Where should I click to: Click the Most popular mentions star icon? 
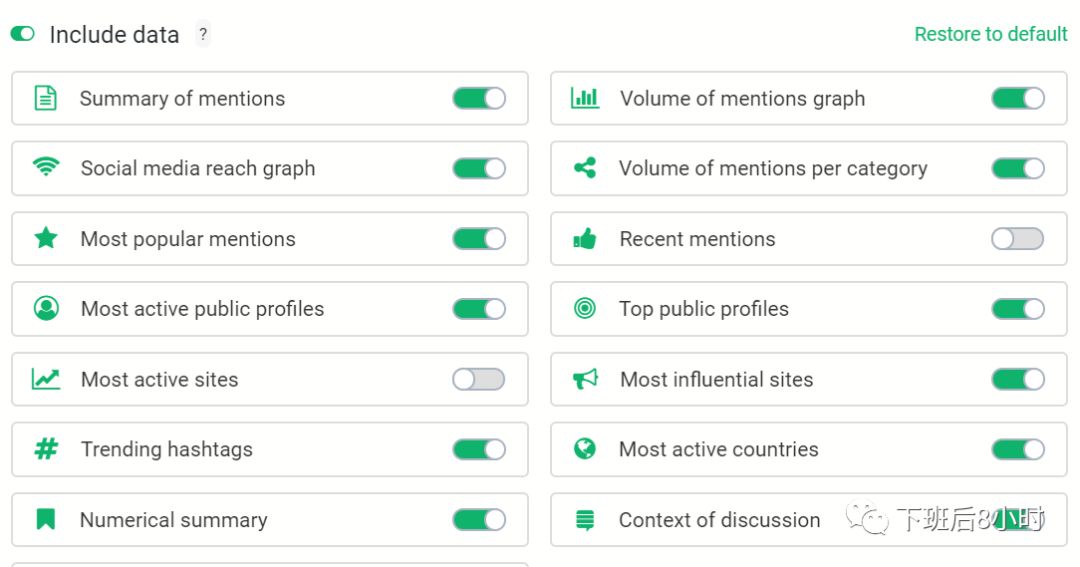[46, 238]
